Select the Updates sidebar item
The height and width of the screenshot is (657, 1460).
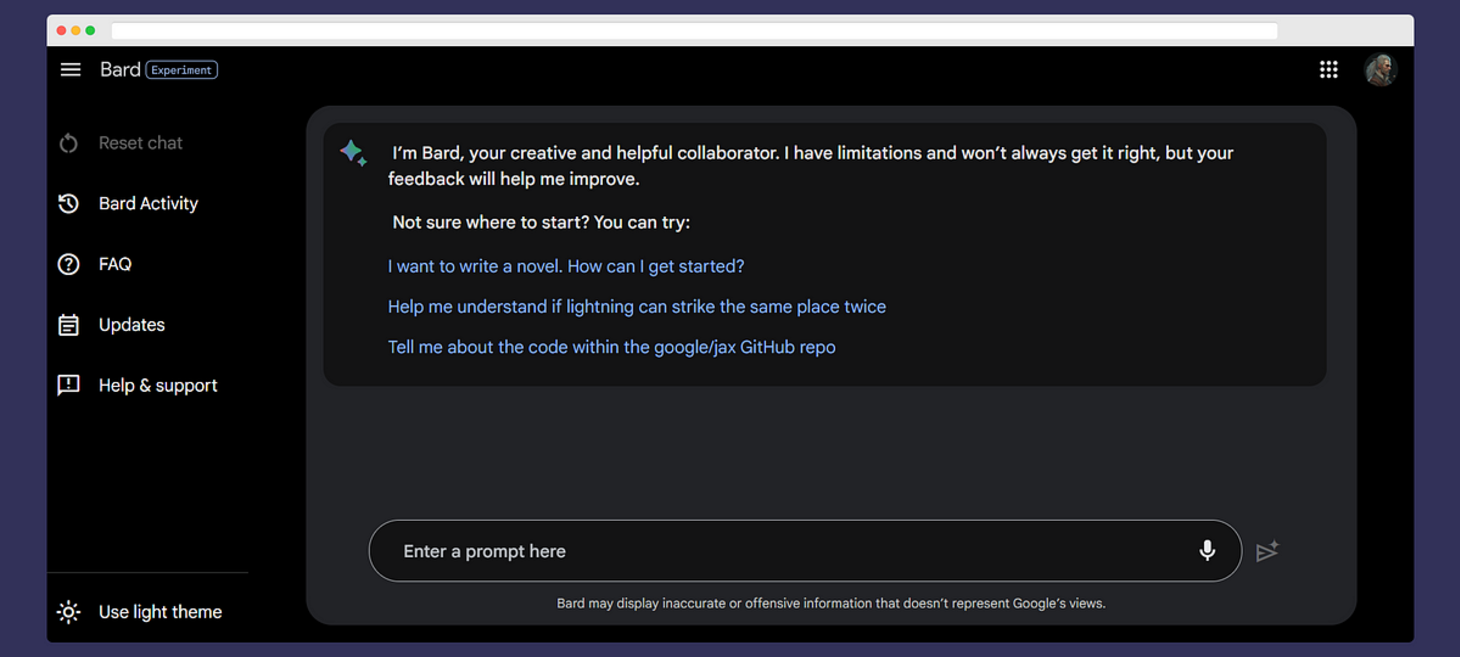pos(131,325)
